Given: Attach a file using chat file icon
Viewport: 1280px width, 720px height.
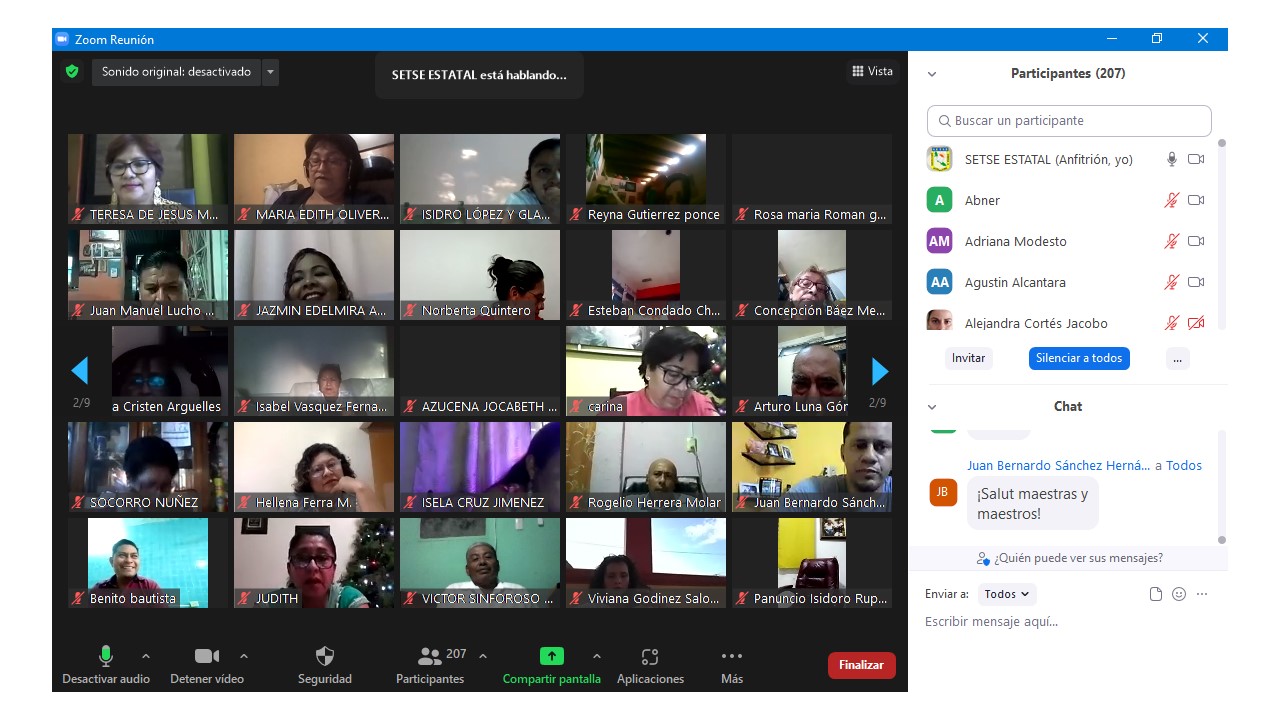Looking at the screenshot, I should point(1156,594).
